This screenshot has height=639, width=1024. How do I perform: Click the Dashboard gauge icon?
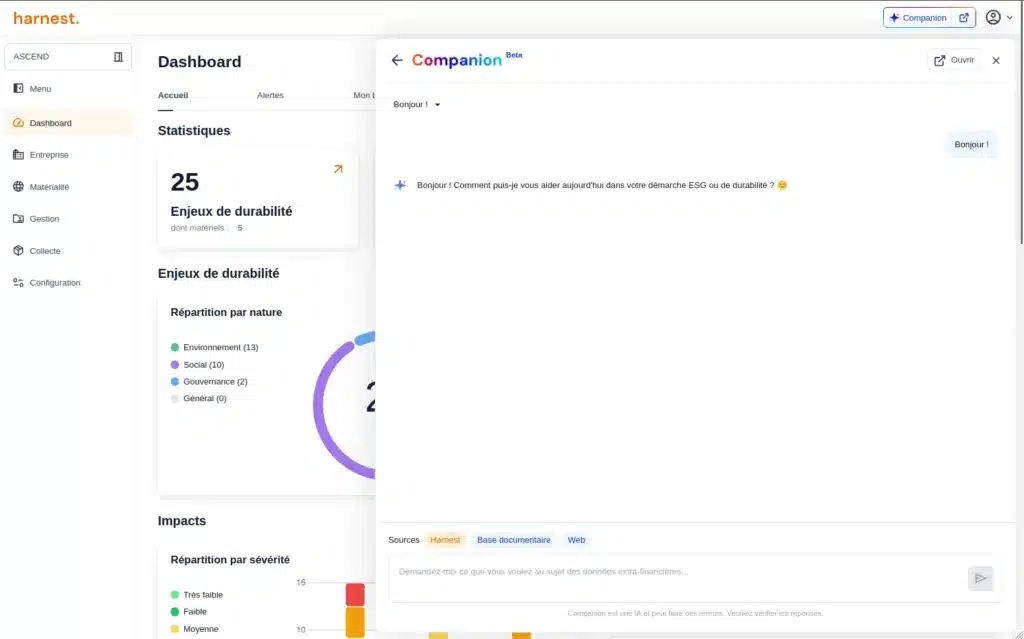(18, 123)
